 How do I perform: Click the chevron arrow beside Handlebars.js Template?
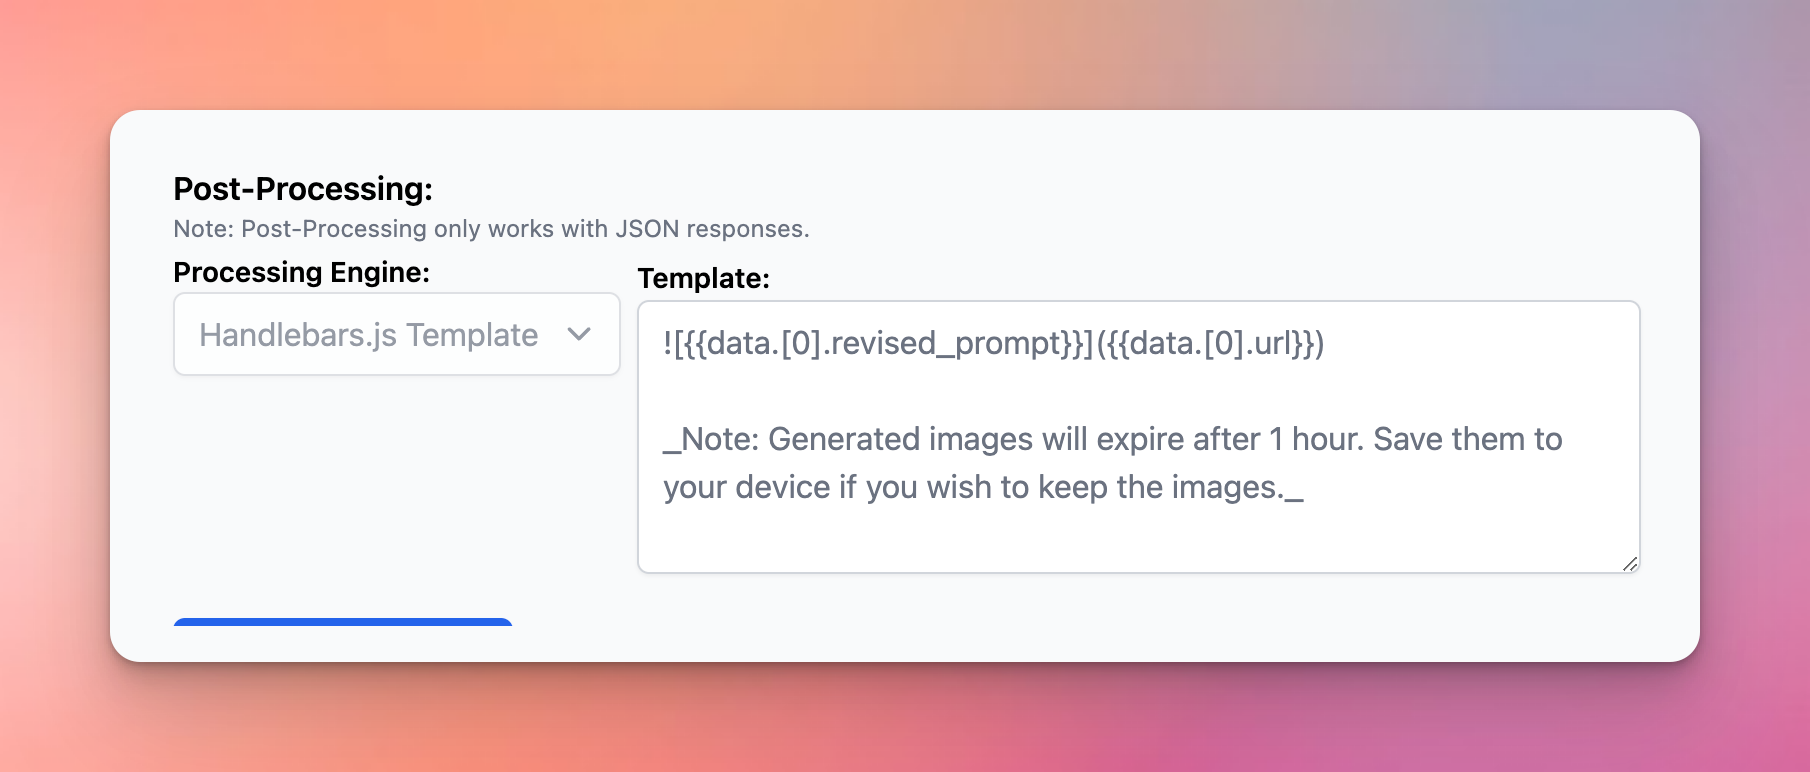579,334
